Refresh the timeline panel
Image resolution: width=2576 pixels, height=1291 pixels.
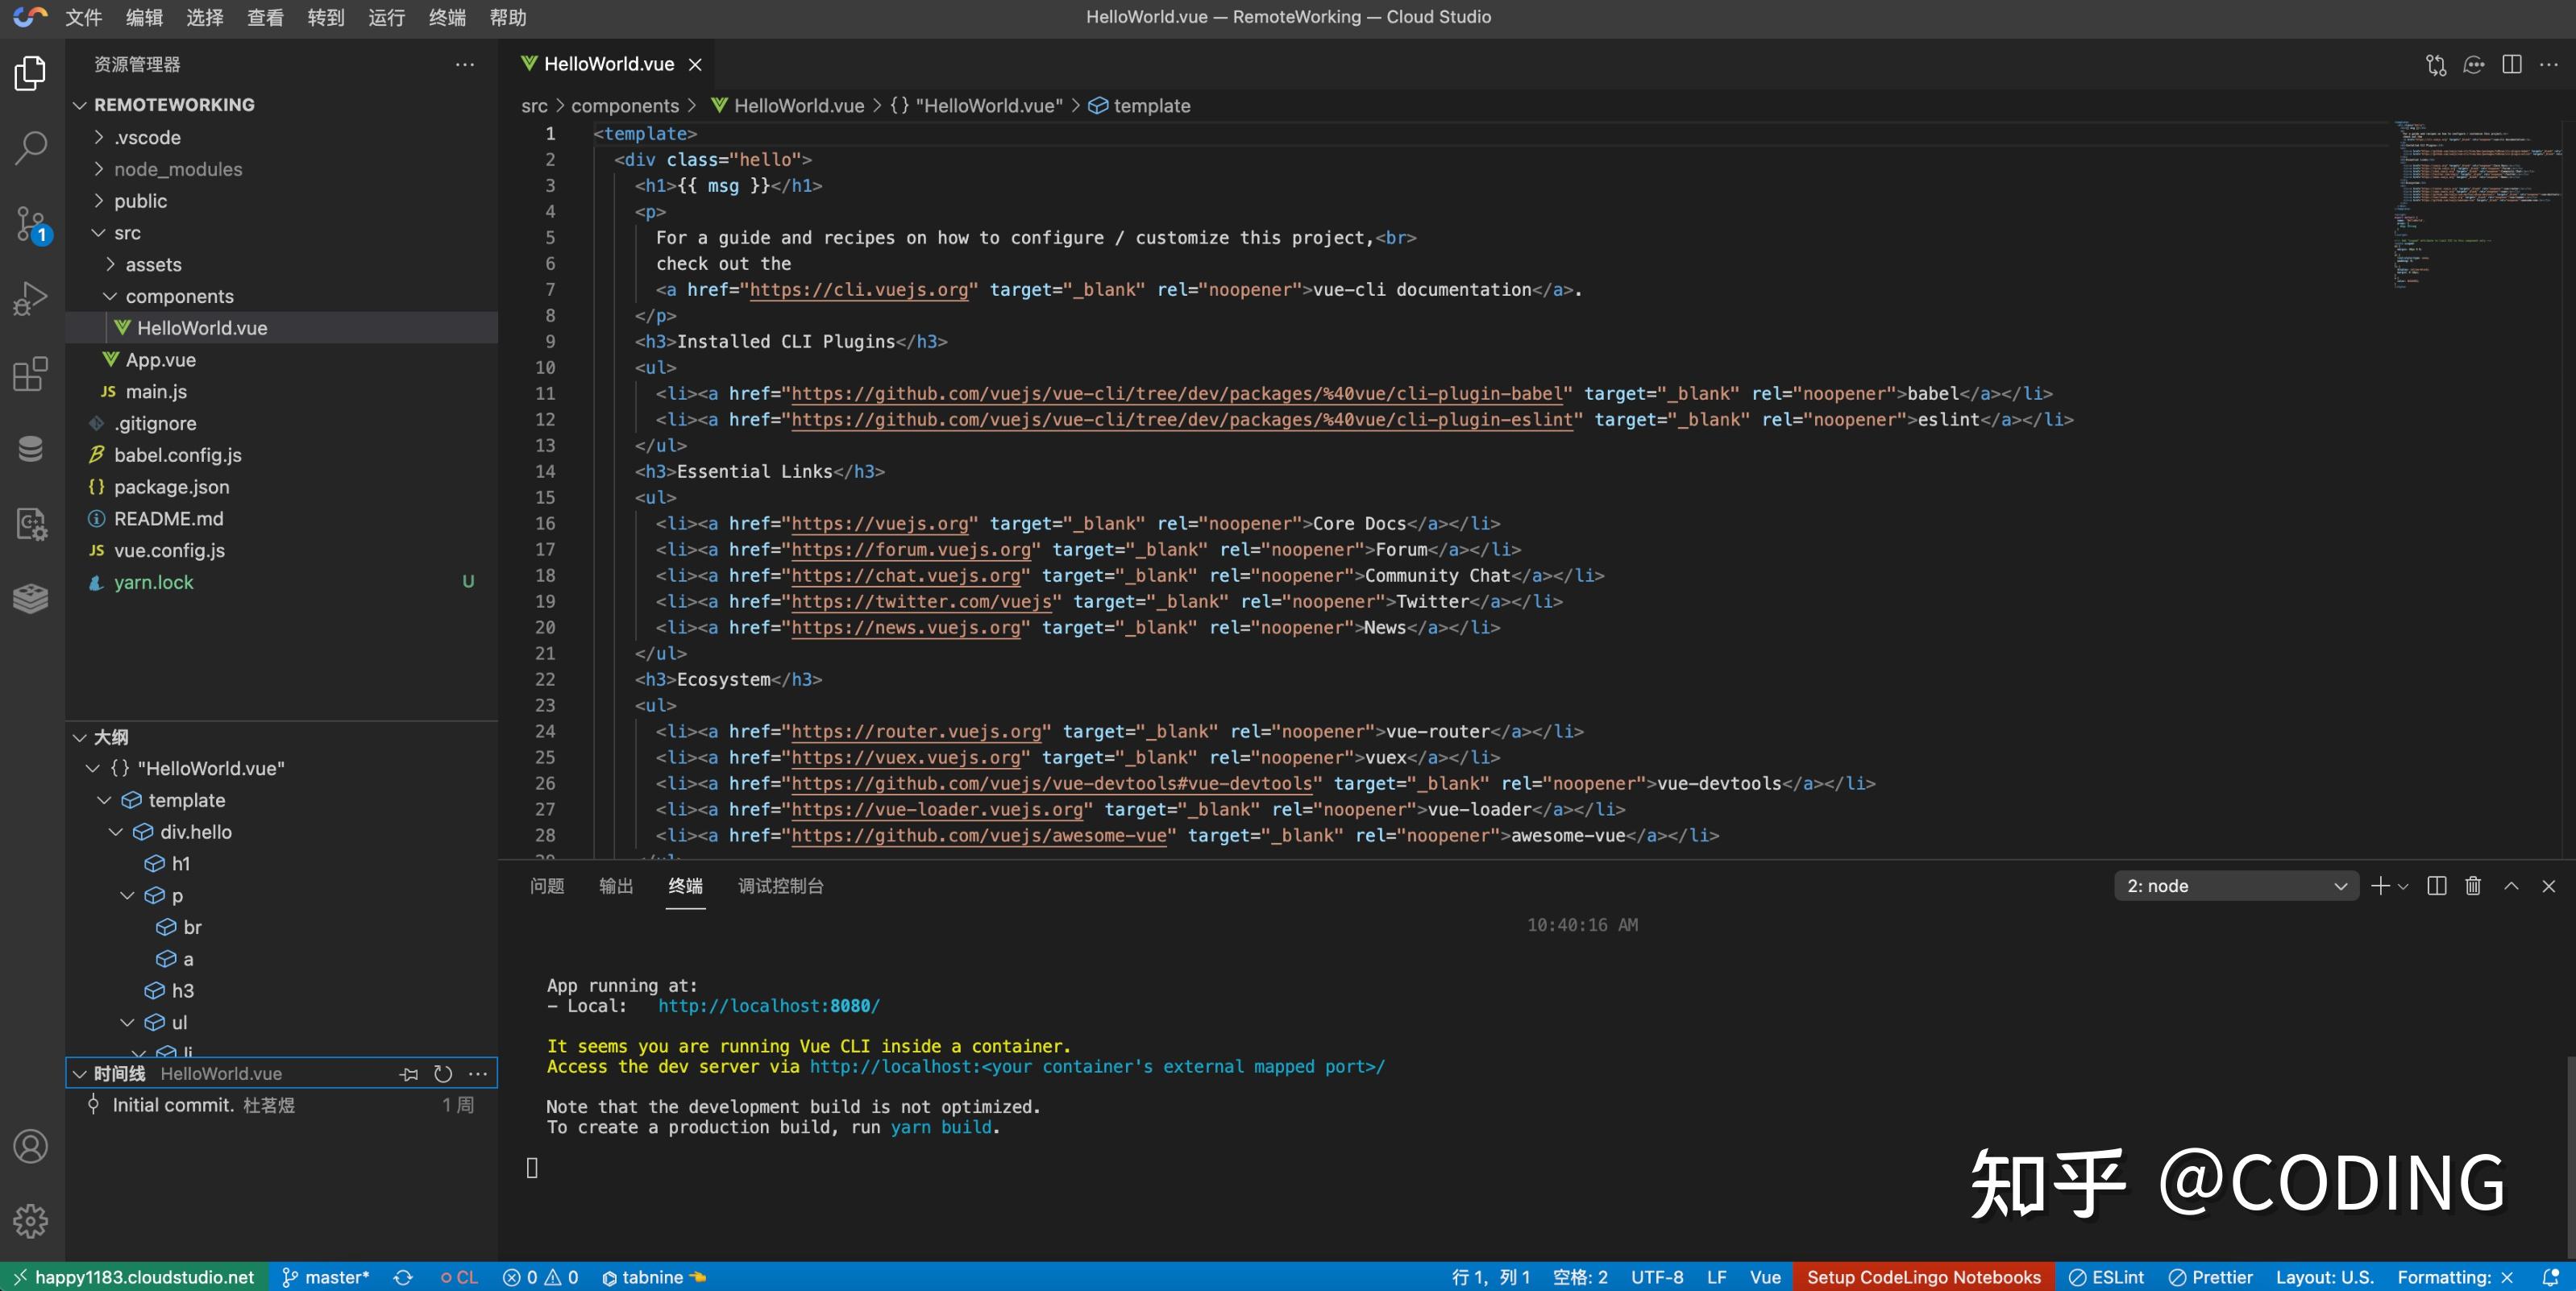(x=443, y=1074)
